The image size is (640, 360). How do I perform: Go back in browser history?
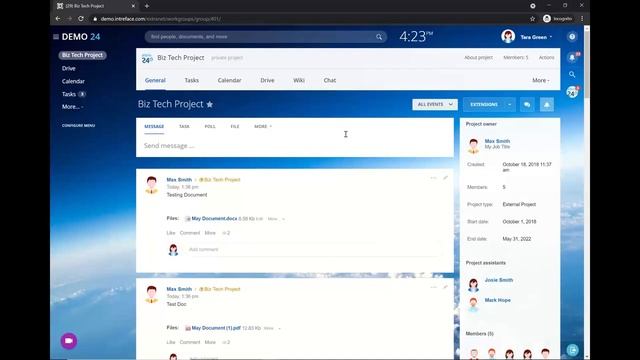pos(58,19)
